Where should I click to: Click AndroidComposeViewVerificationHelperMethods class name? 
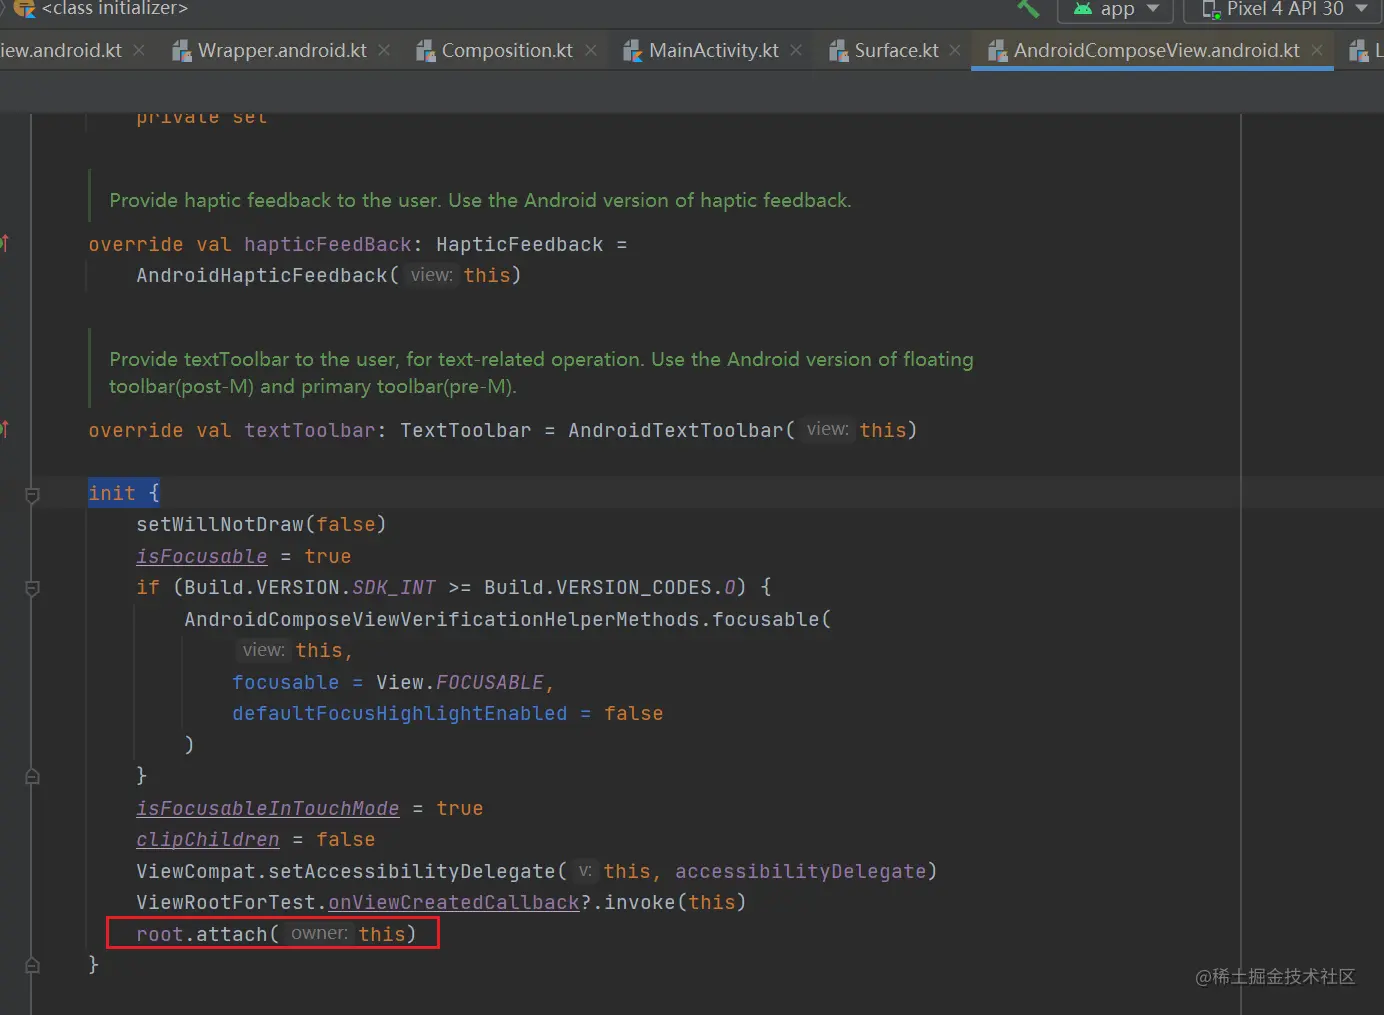coord(442,620)
